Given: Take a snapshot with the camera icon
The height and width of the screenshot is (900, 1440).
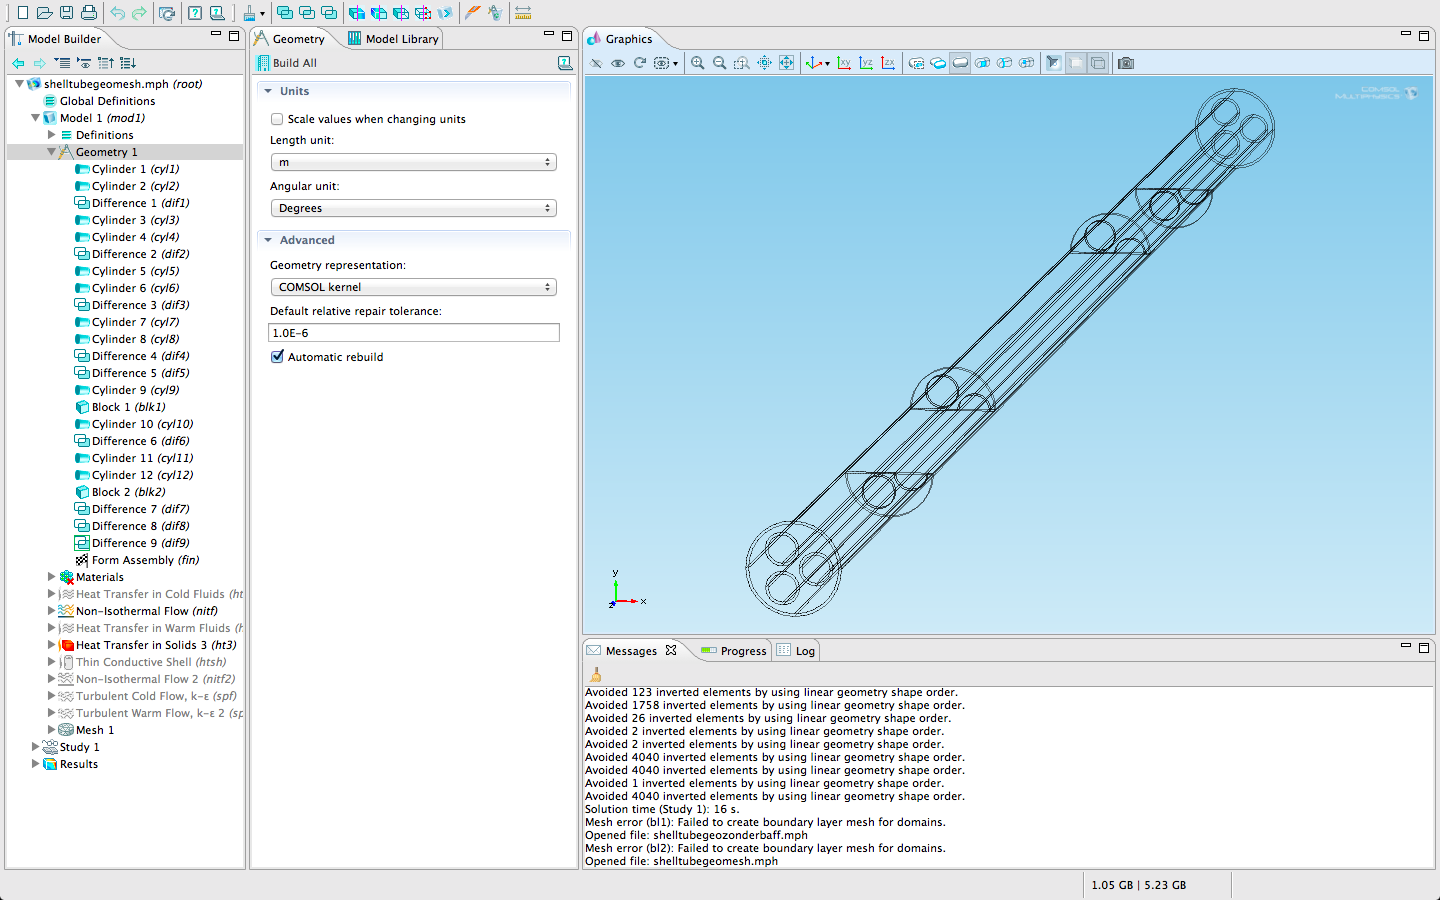Looking at the screenshot, I should (1126, 63).
